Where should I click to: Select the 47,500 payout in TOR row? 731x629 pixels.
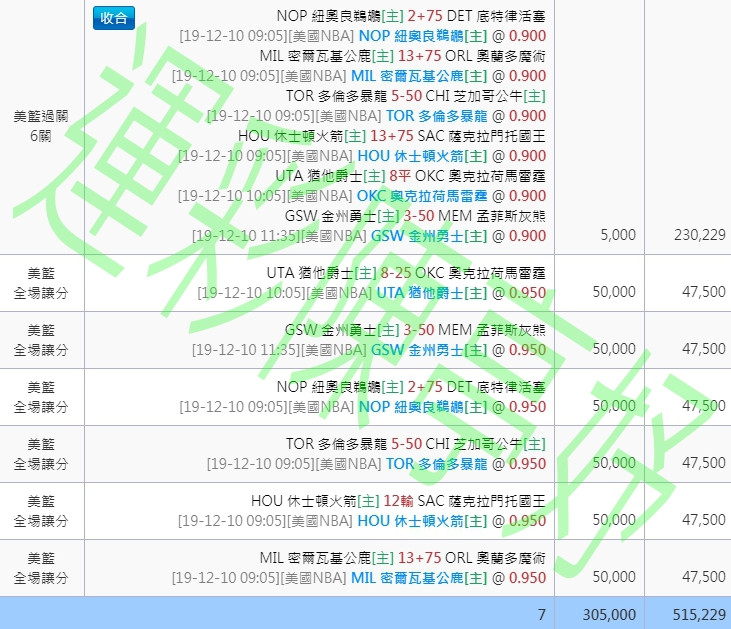tap(704, 463)
